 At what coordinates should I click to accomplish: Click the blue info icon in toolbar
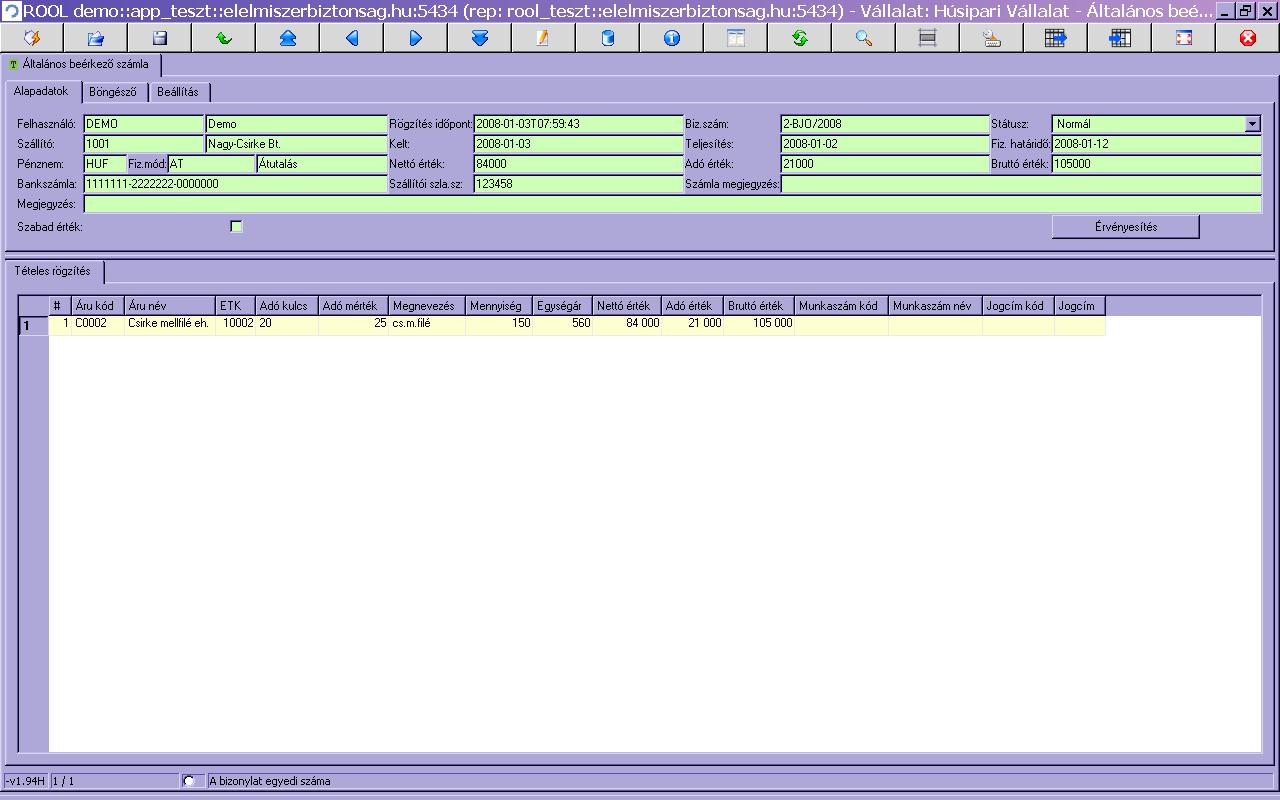pyautogui.click(x=671, y=38)
